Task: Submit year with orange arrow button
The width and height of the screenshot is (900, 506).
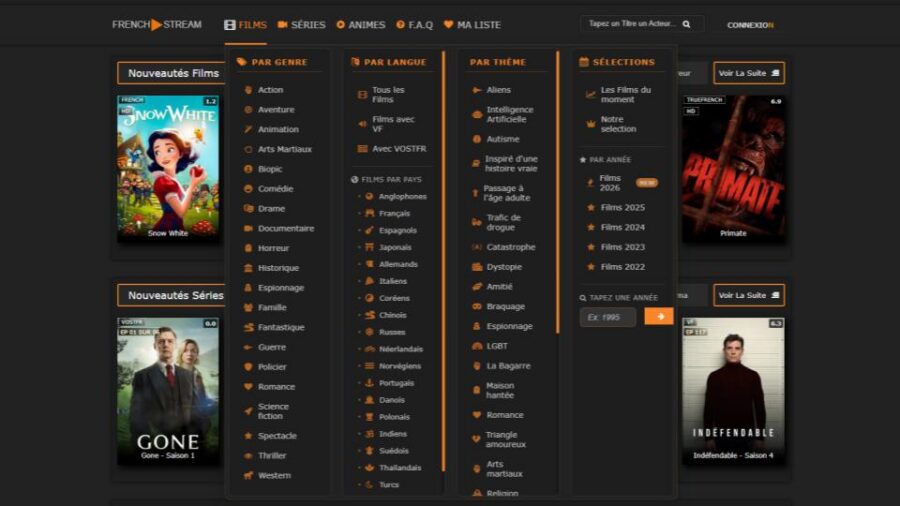Action: [659, 317]
